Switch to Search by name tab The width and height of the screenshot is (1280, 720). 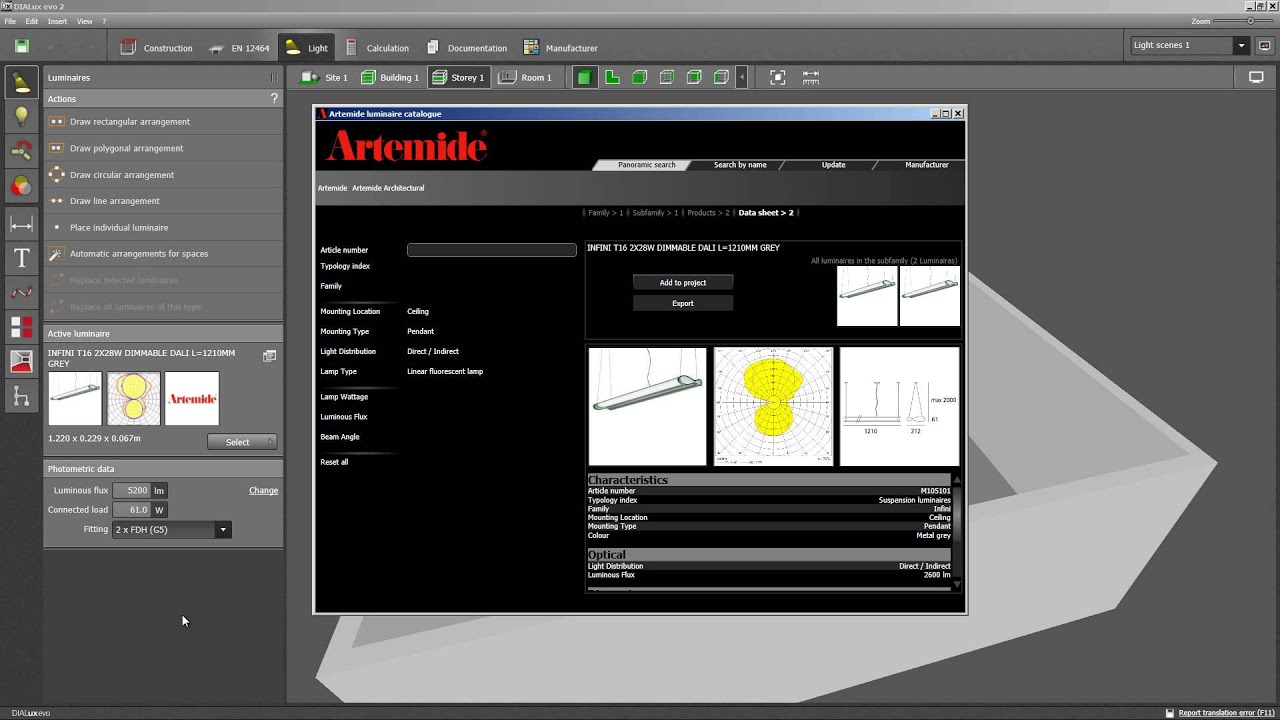[740, 165]
